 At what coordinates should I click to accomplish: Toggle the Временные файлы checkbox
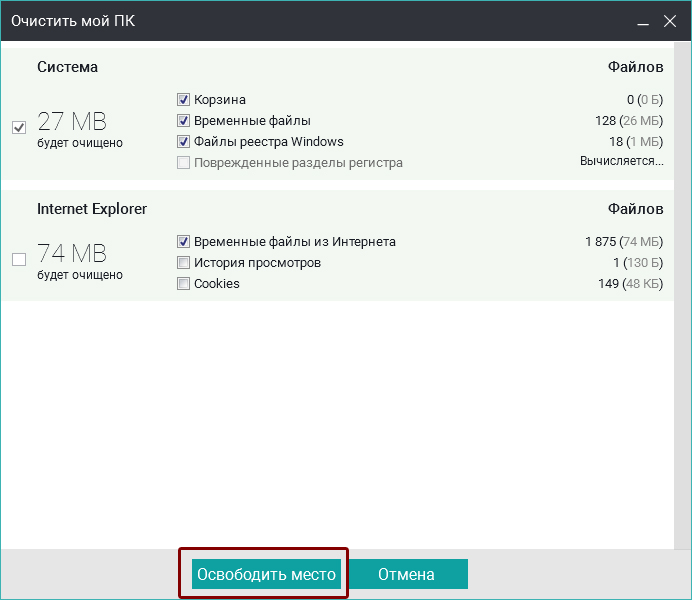click(183, 120)
